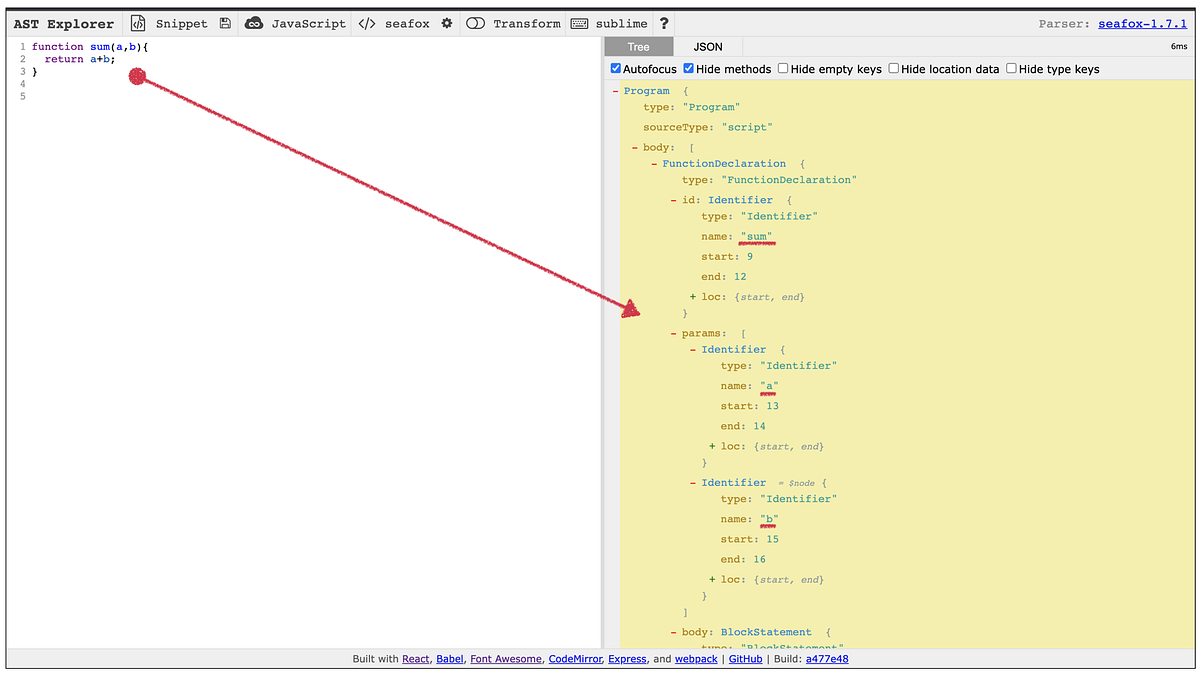The height and width of the screenshot is (674, 1200).
Task: Collapse the FunctionDeclaration node
Action: point(652,163)
